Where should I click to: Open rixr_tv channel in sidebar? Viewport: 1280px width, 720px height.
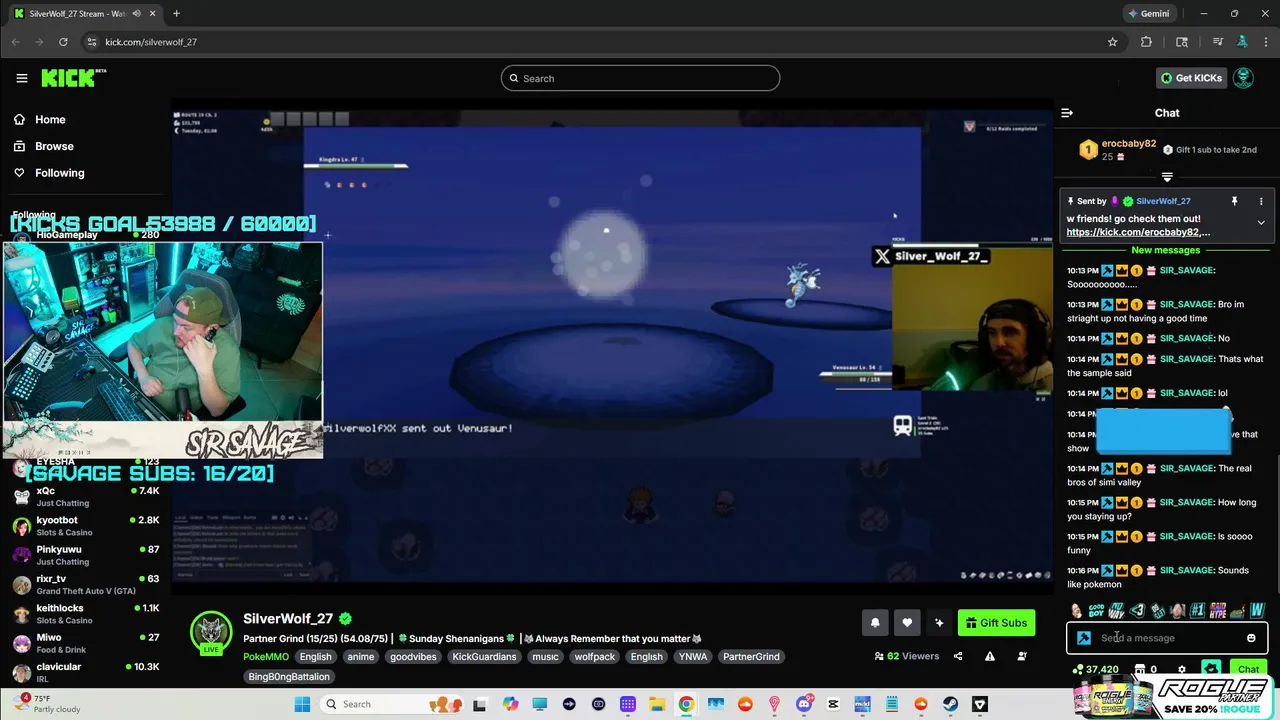click(85, 584)
